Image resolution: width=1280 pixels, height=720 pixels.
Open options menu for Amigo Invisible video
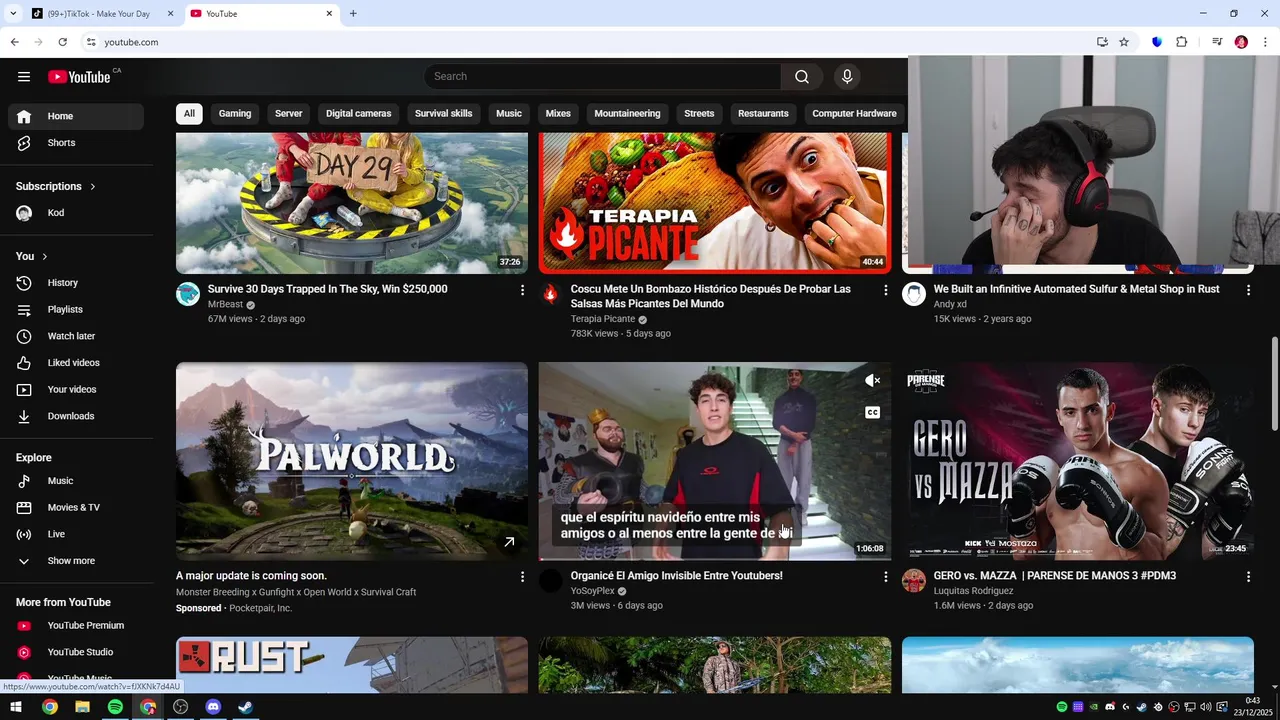tap(885, 577)
